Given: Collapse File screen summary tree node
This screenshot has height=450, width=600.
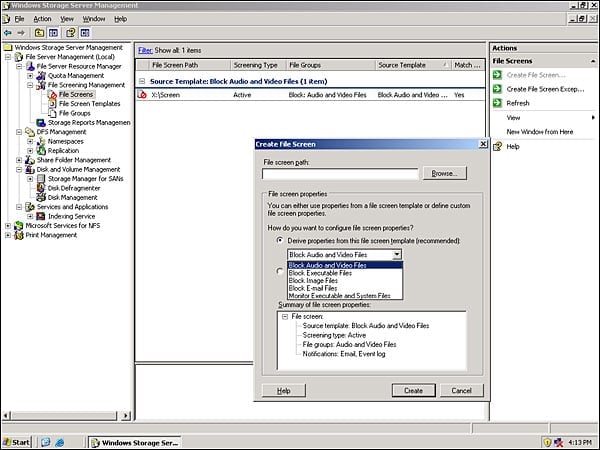Looking at the screenshot, I should pos(285,316).
